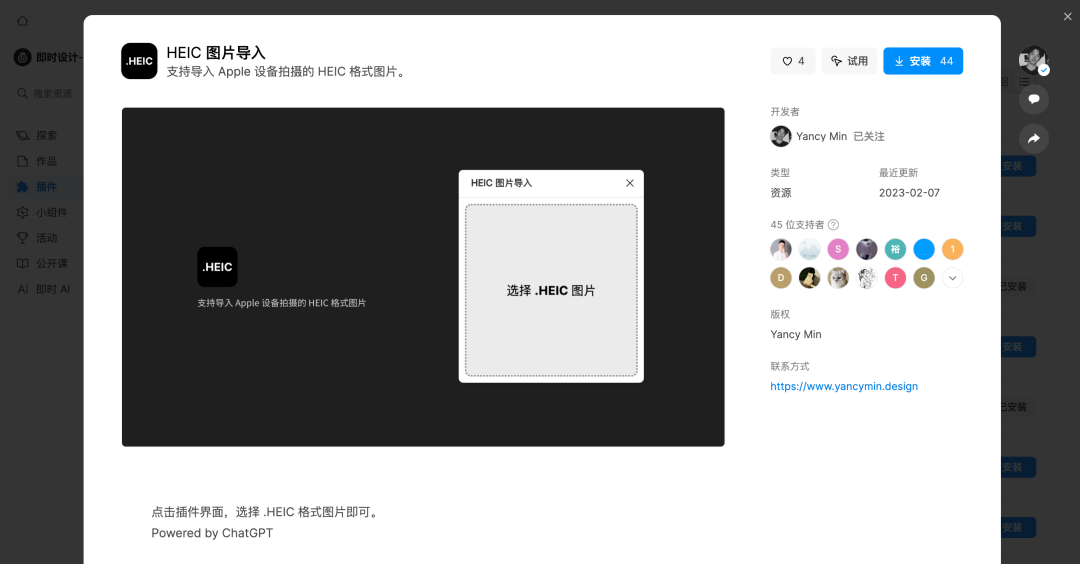Click the Powered by ChatGPT text

(212, 533)
